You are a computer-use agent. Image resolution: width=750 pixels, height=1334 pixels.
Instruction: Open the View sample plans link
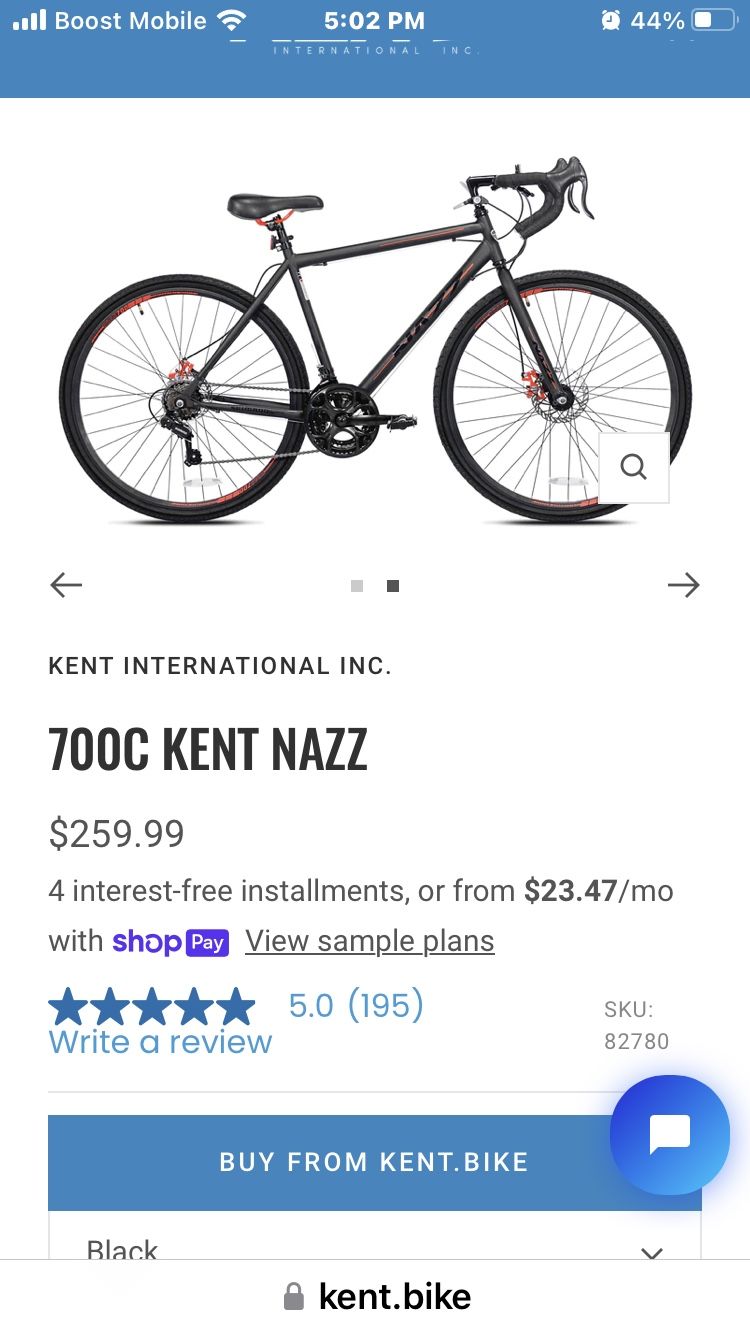coord(370,941)
